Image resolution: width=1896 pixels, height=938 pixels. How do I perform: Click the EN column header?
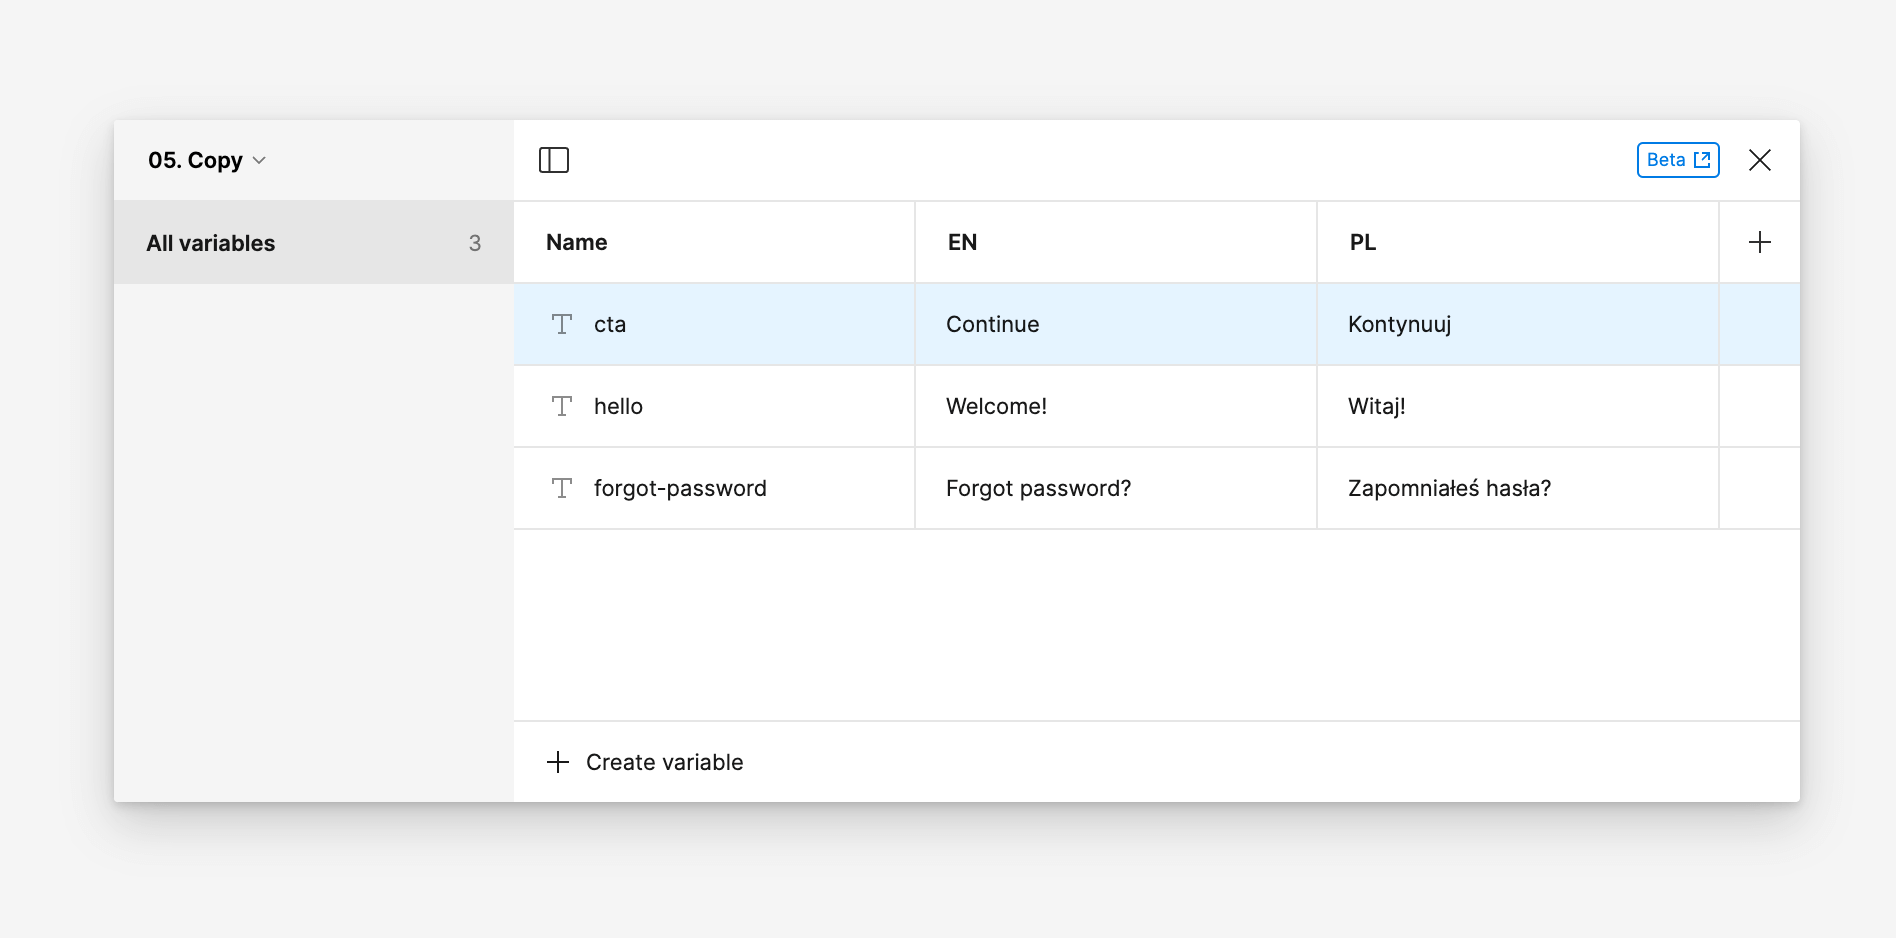[x=962, y=241]
